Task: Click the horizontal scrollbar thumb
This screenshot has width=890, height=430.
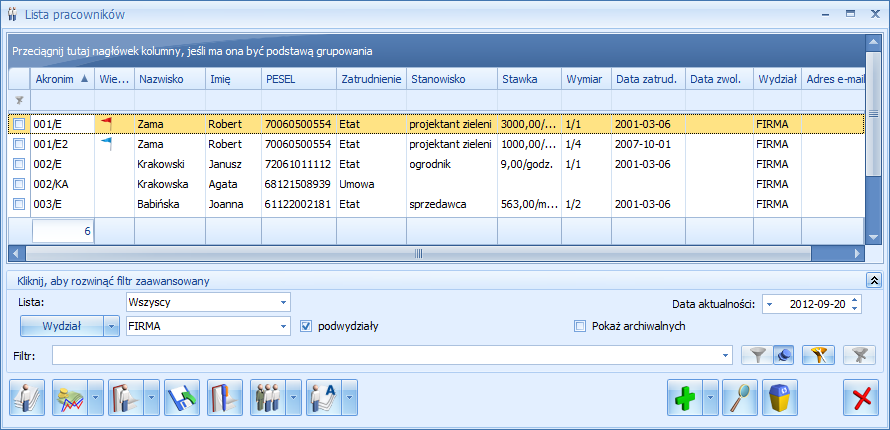Action: click(418, 253)
